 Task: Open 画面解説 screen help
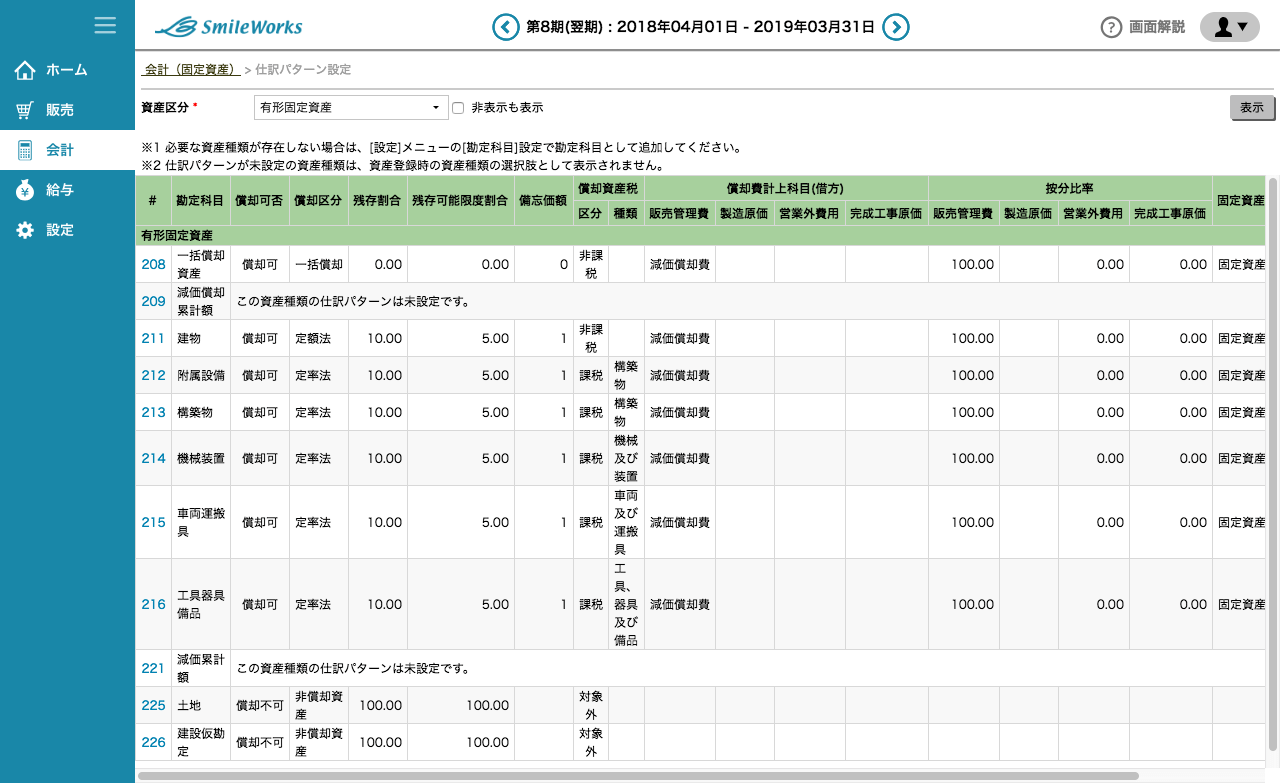1157,28
